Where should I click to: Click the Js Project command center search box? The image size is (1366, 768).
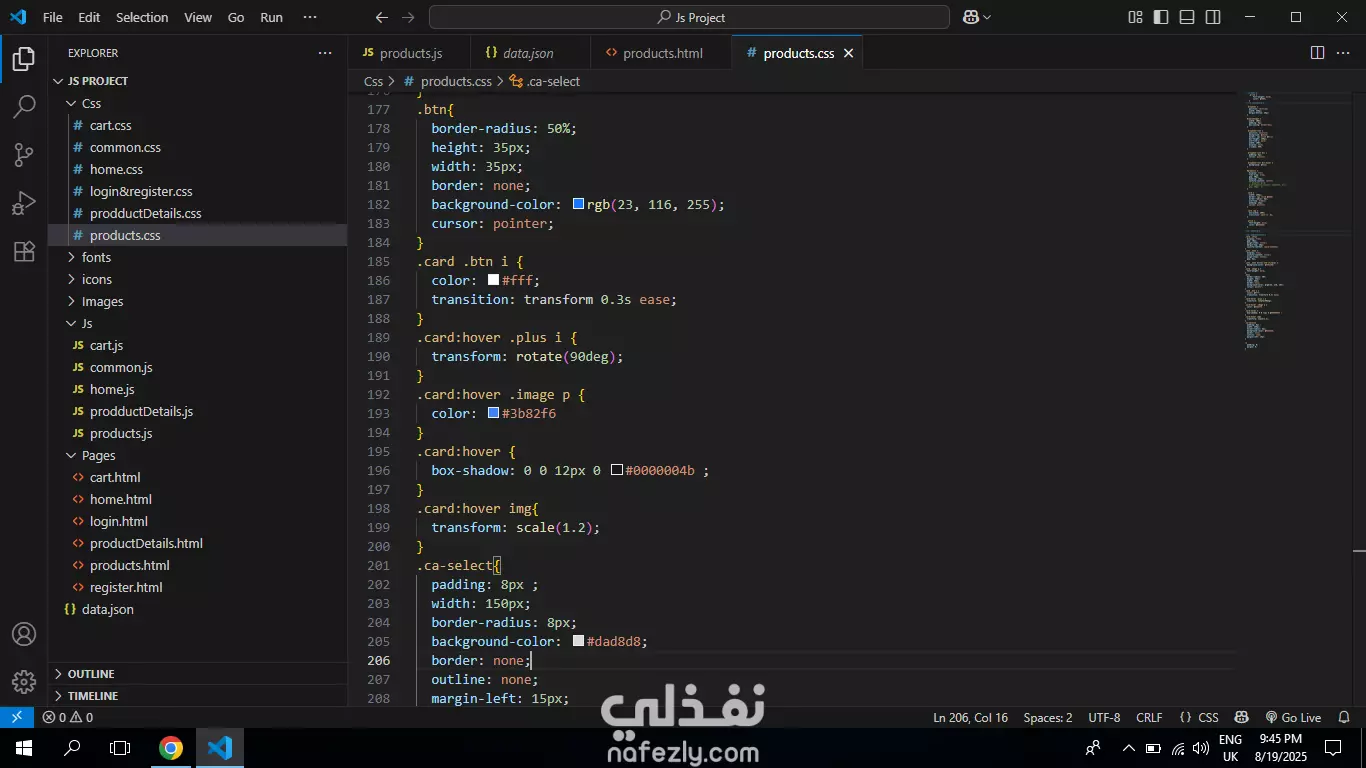coord(689,17)
